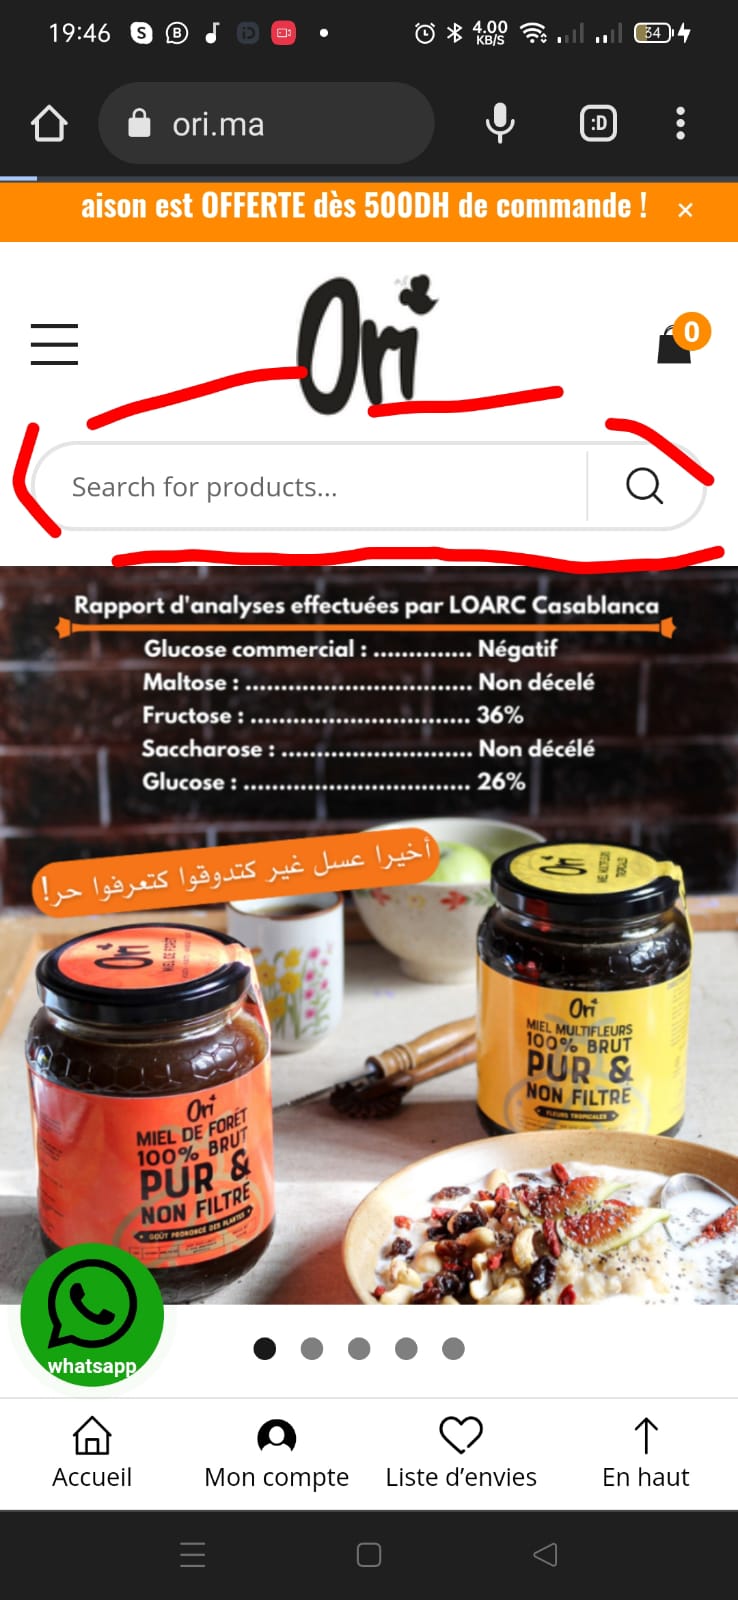Tap the browser home icon
The height and width of the screenshot is (1600, 738).
[x=49, y=124]
